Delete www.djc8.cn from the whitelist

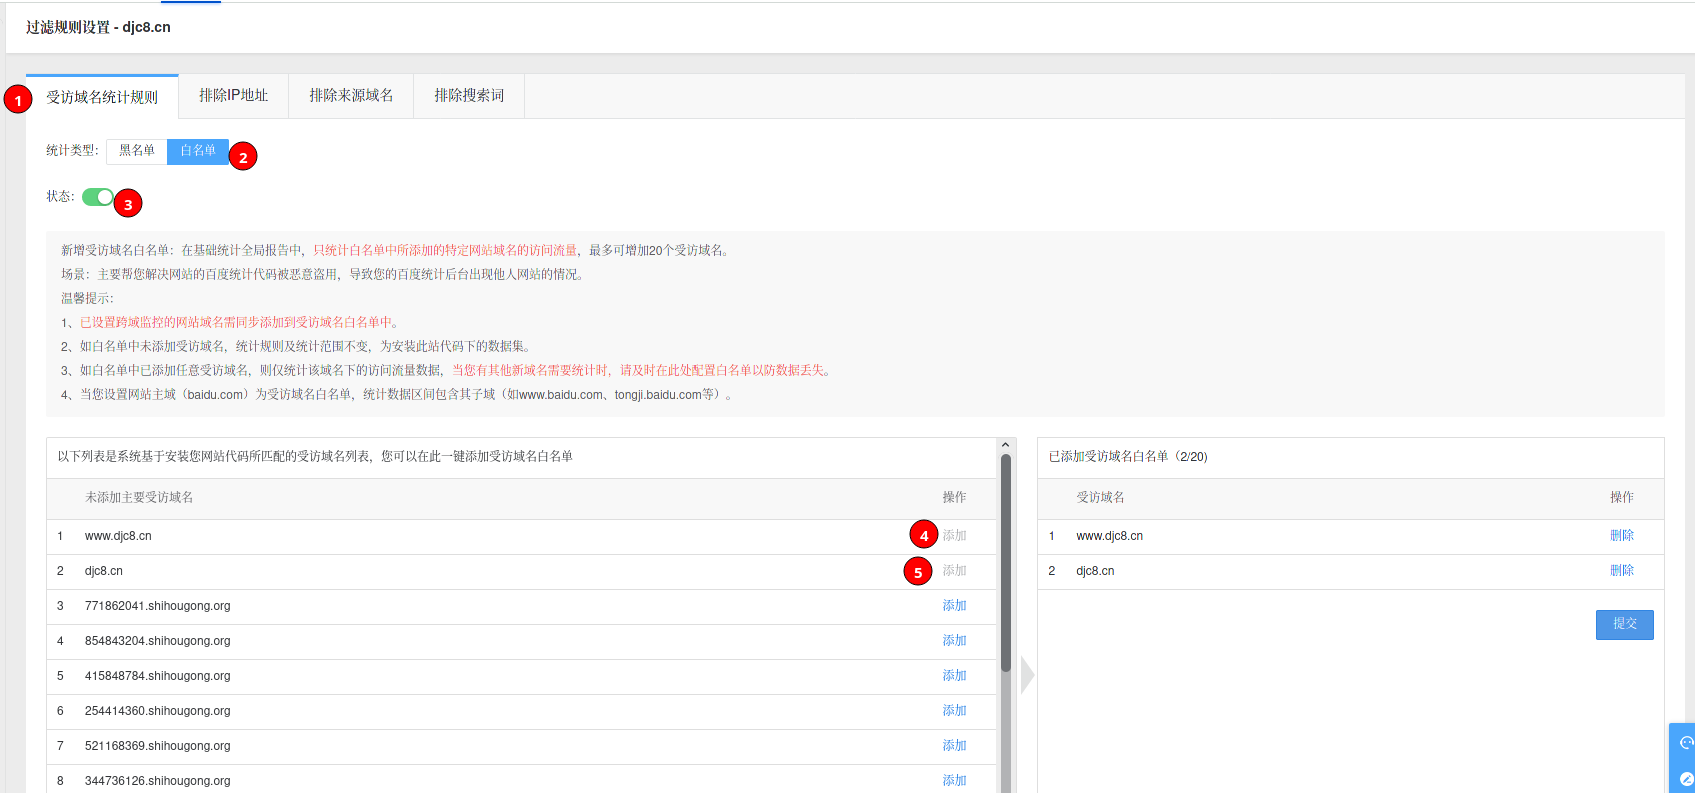click(x=1621, y=536)
